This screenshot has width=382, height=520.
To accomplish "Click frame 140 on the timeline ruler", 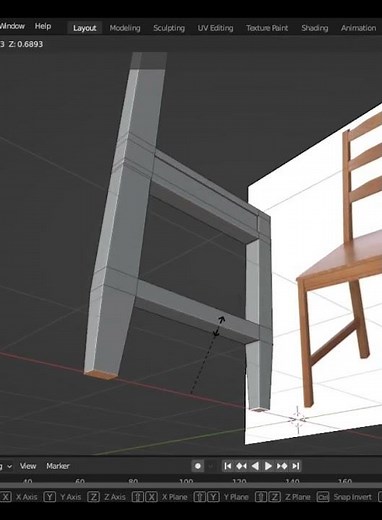I will (292, 481).
